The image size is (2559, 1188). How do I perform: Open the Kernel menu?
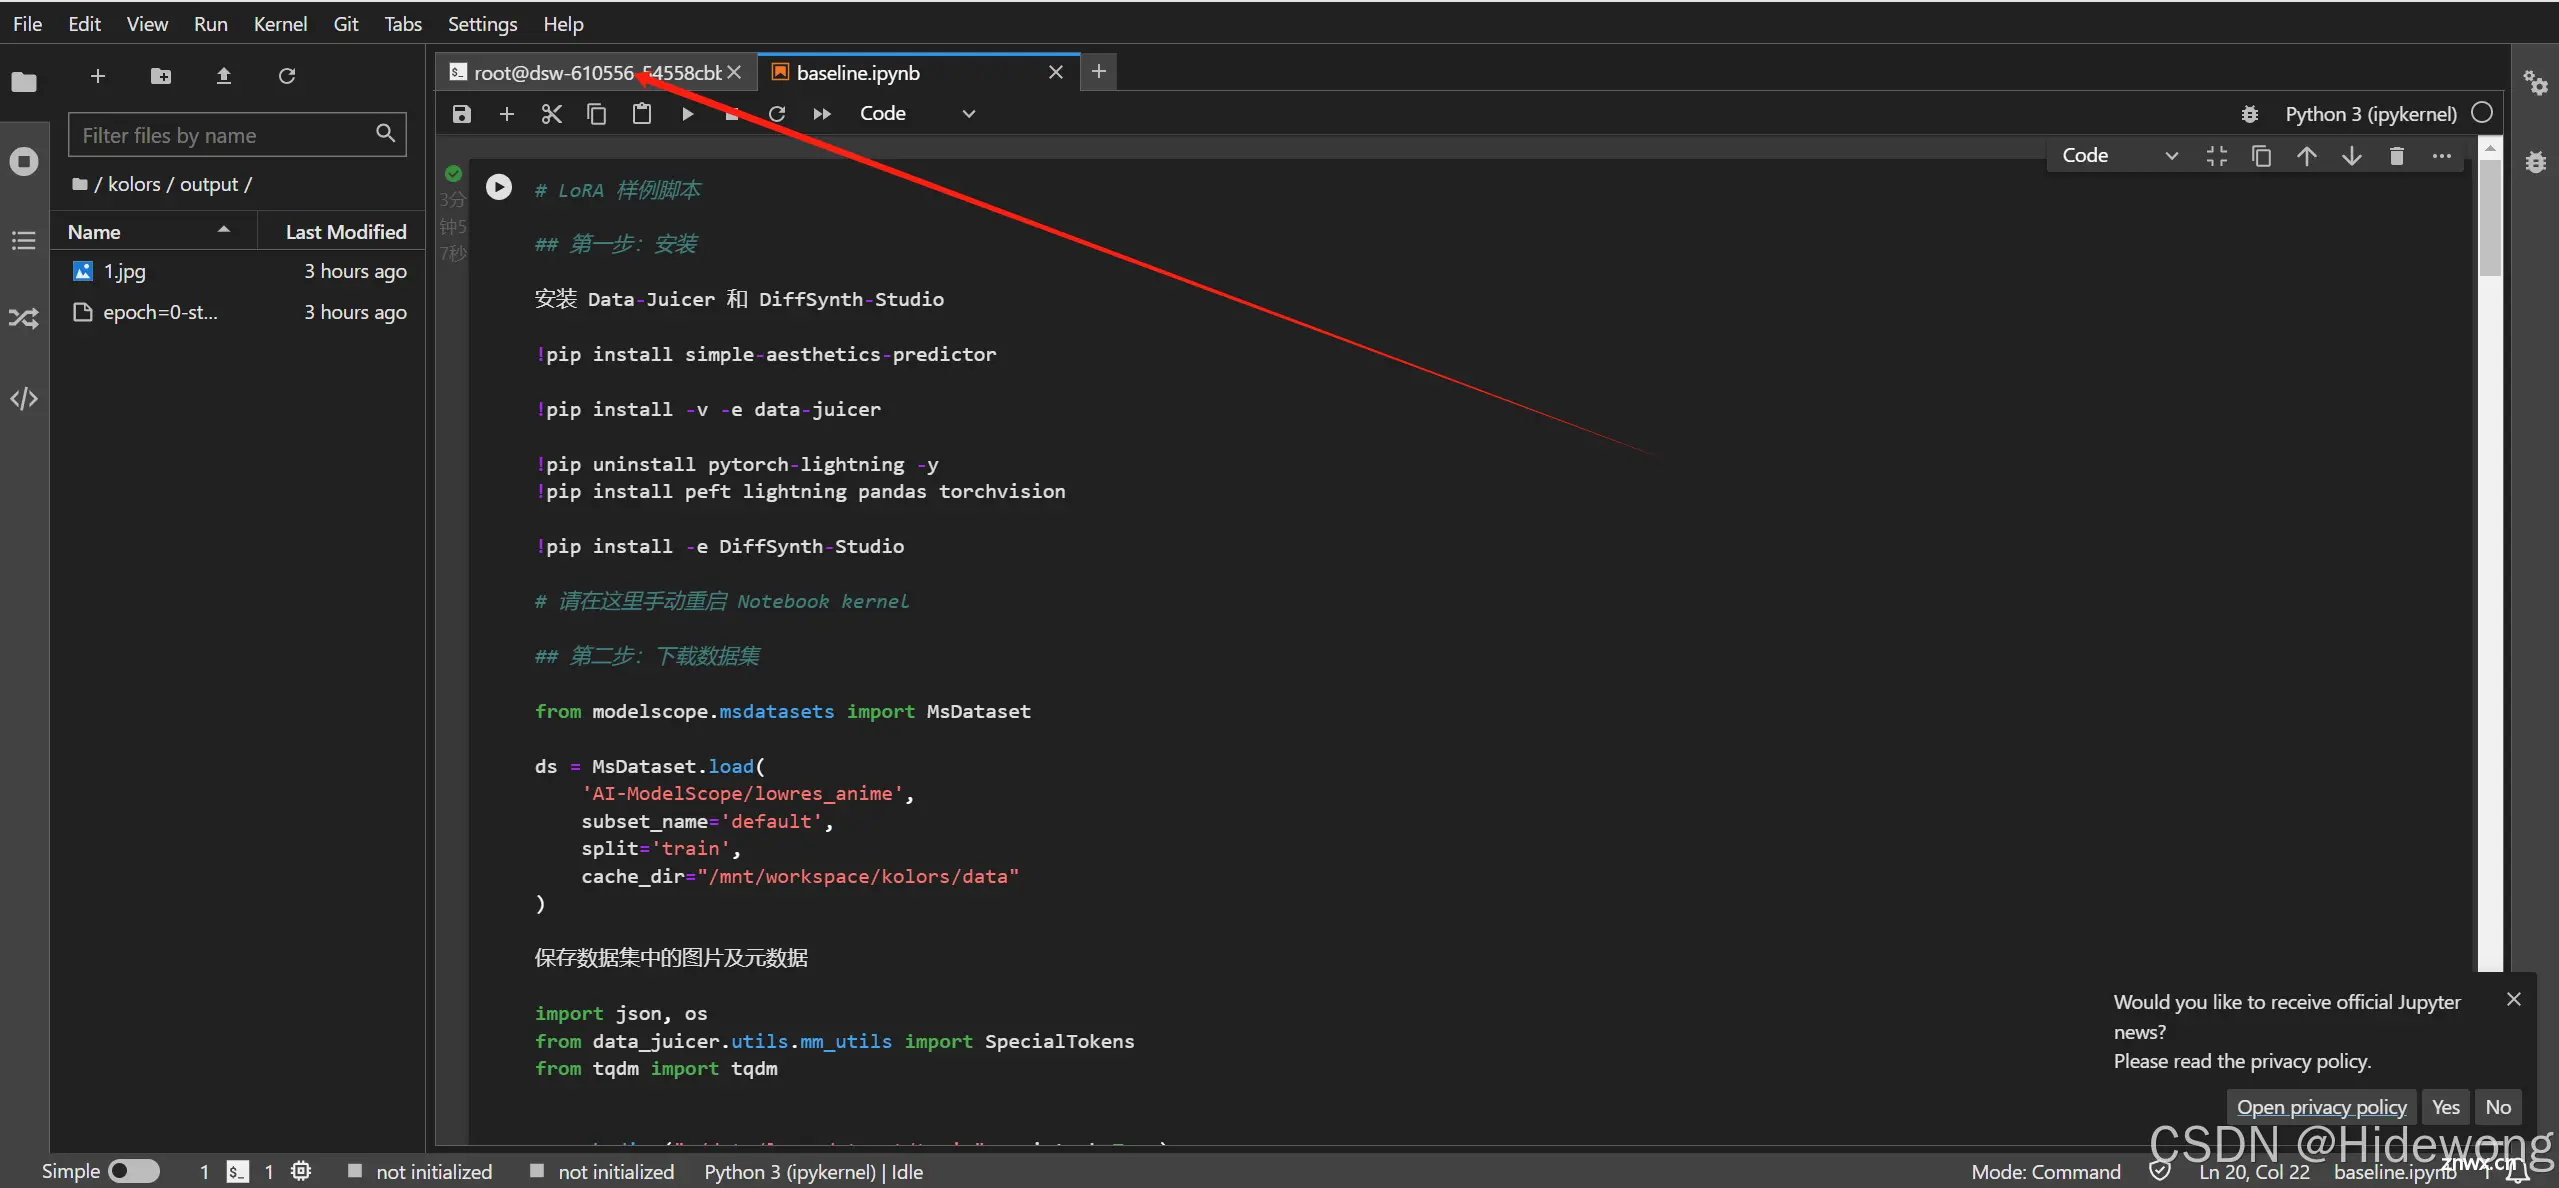[x=280, y=24]
